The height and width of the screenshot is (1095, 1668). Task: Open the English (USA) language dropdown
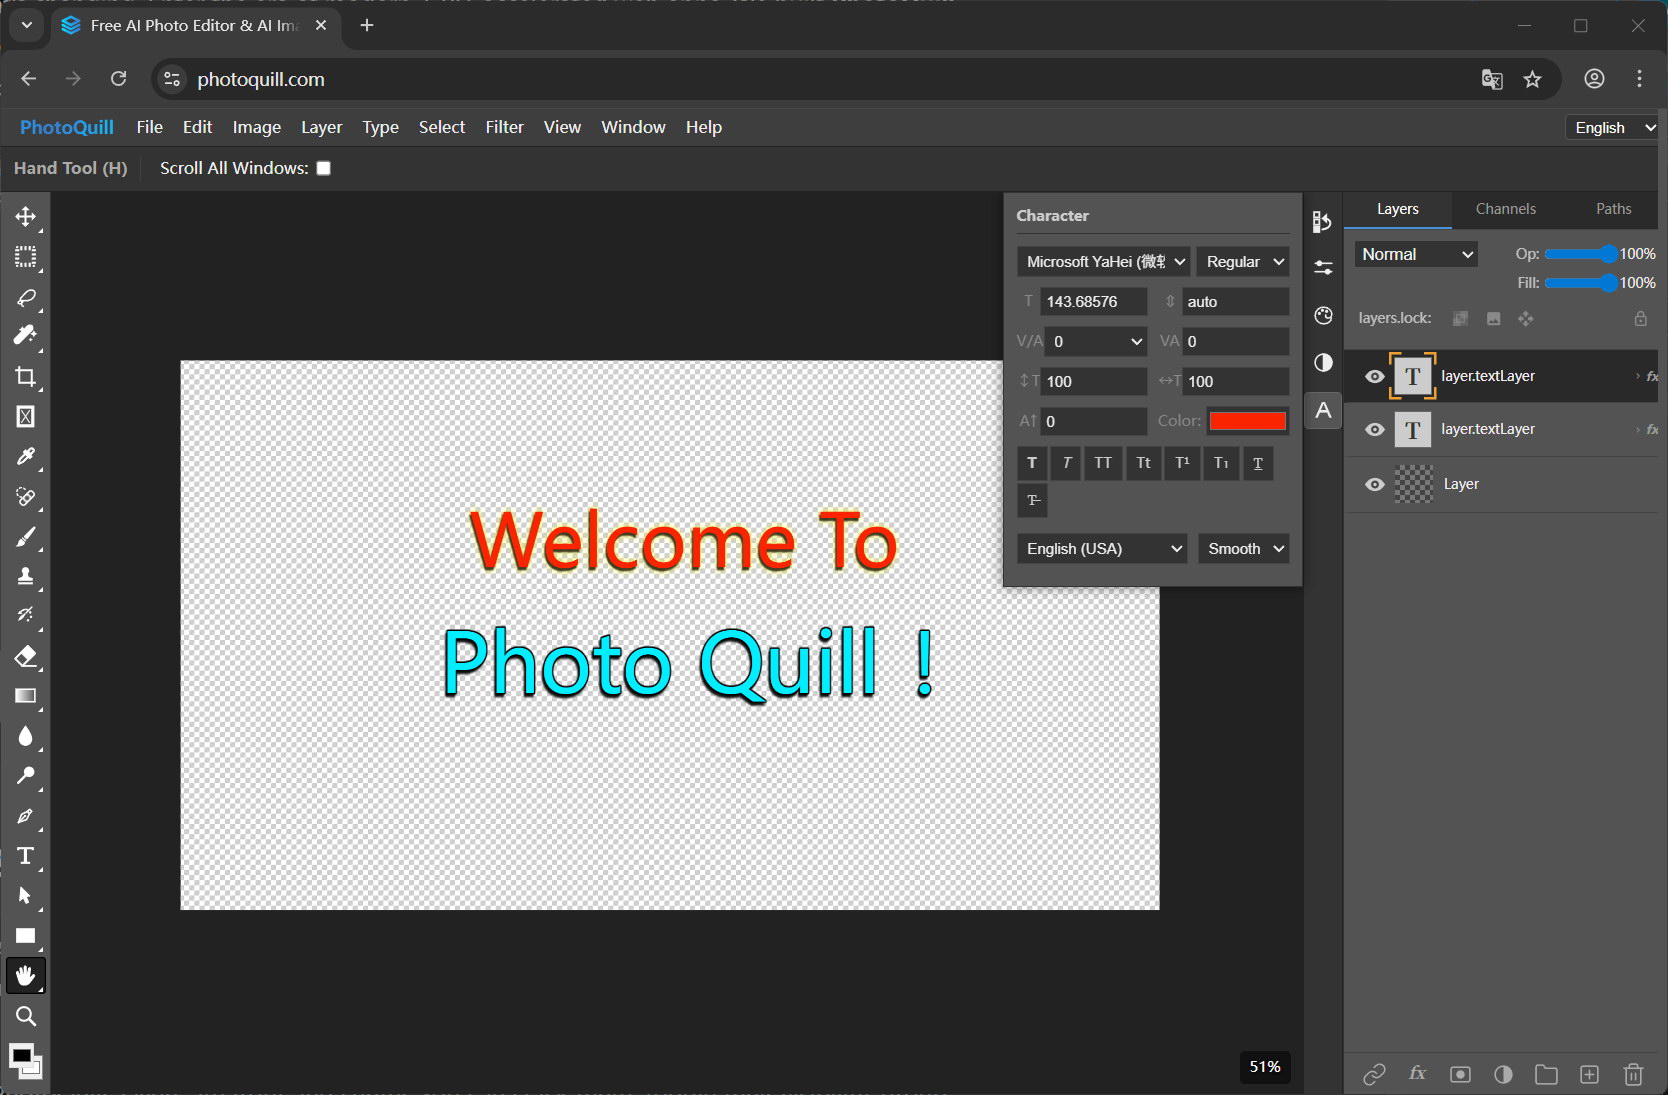(1102, 549)
